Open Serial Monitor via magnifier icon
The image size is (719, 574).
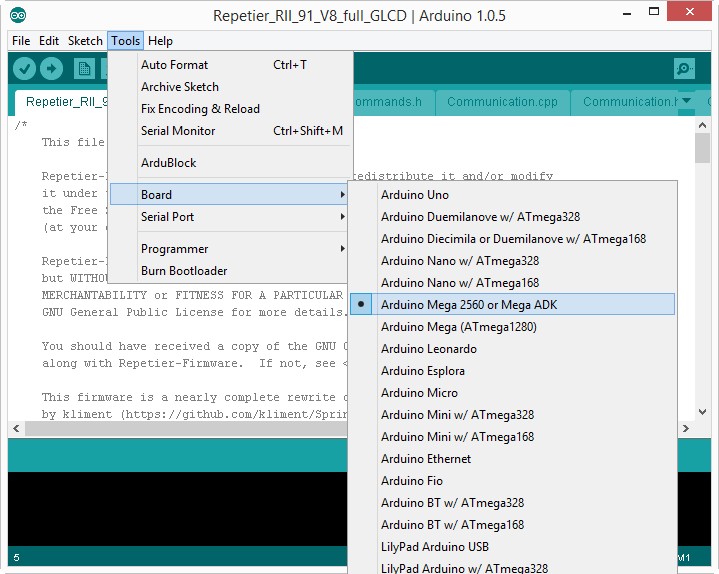[x=684, y=69]
